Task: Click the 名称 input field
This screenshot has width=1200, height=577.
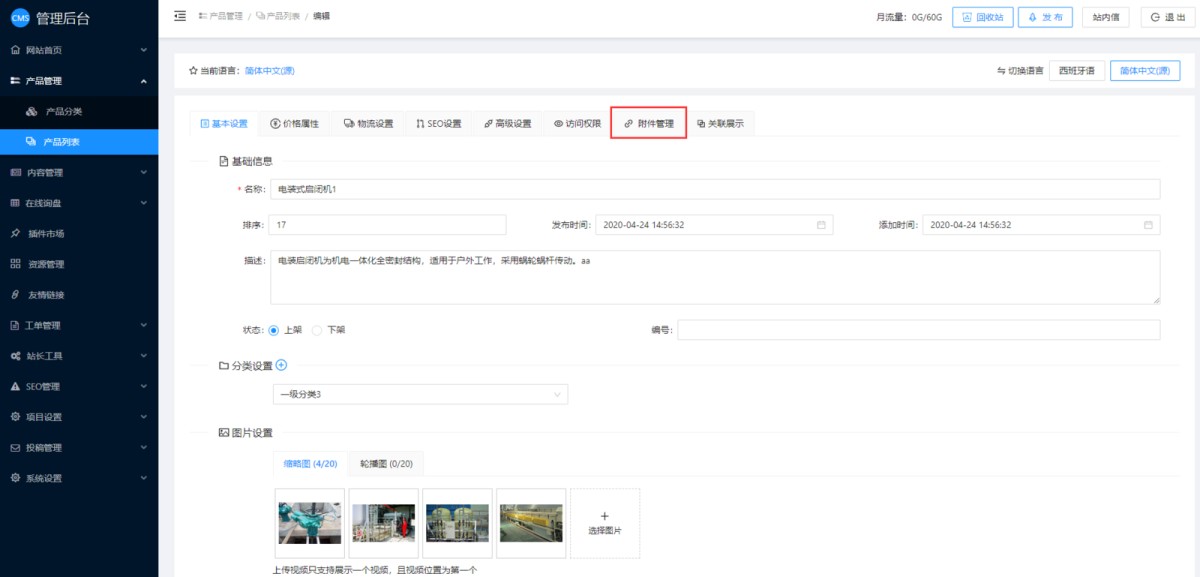Action: tap(714, 189)
